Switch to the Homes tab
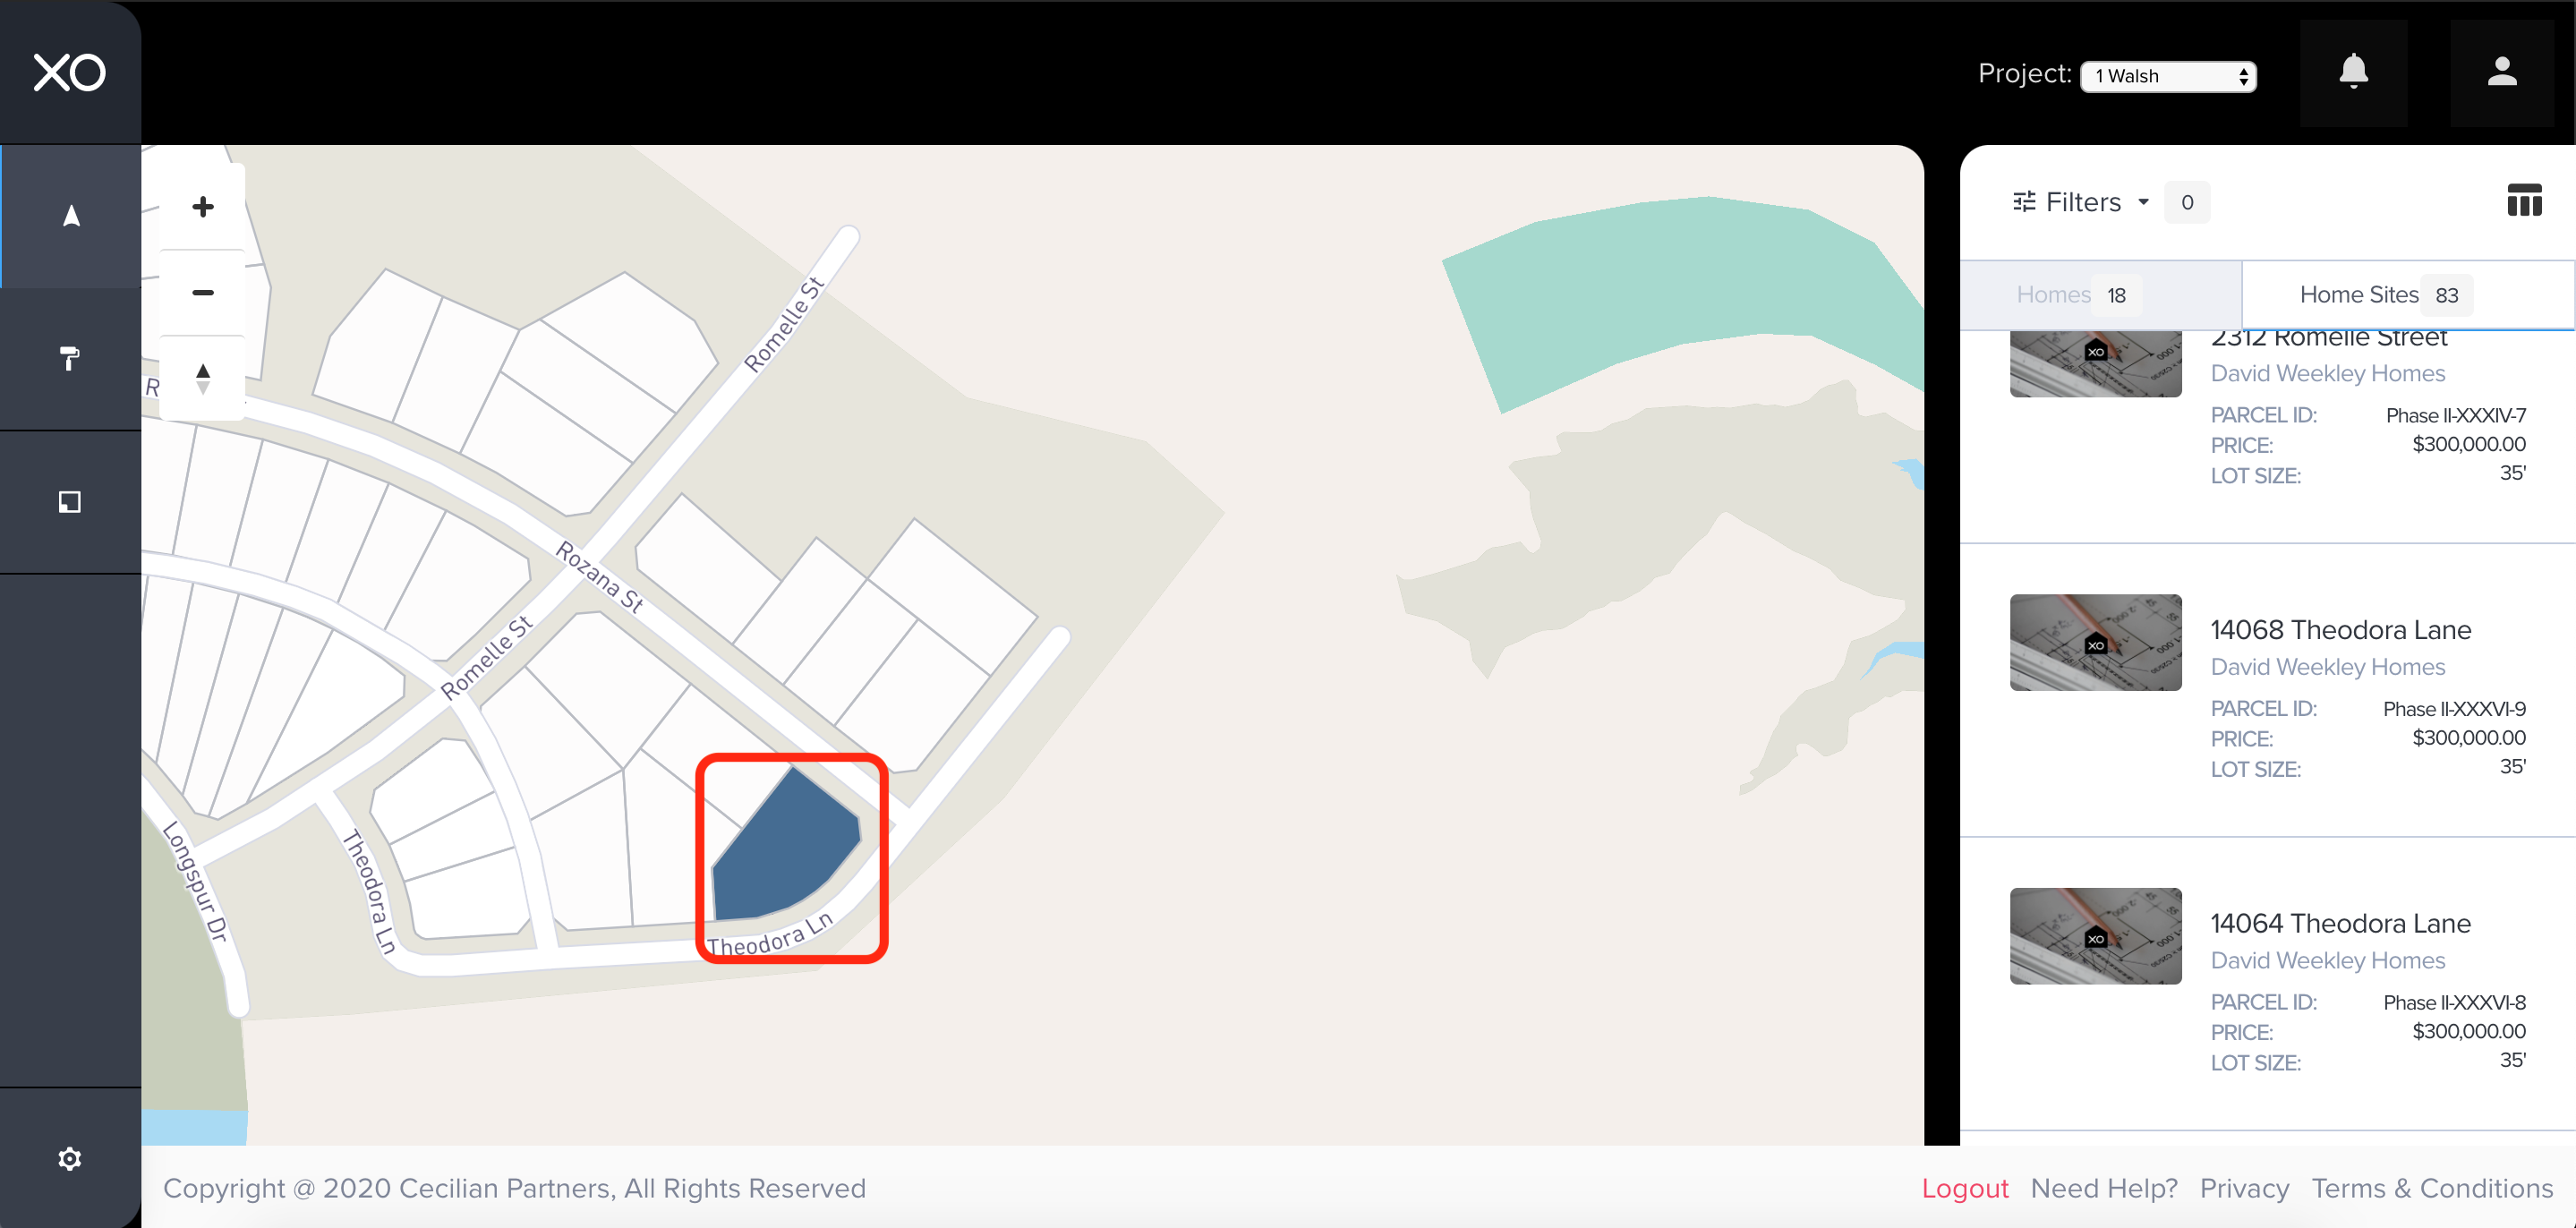Image resolution: width=2576 pixels, height=1228 pixels. (2100, 295)
